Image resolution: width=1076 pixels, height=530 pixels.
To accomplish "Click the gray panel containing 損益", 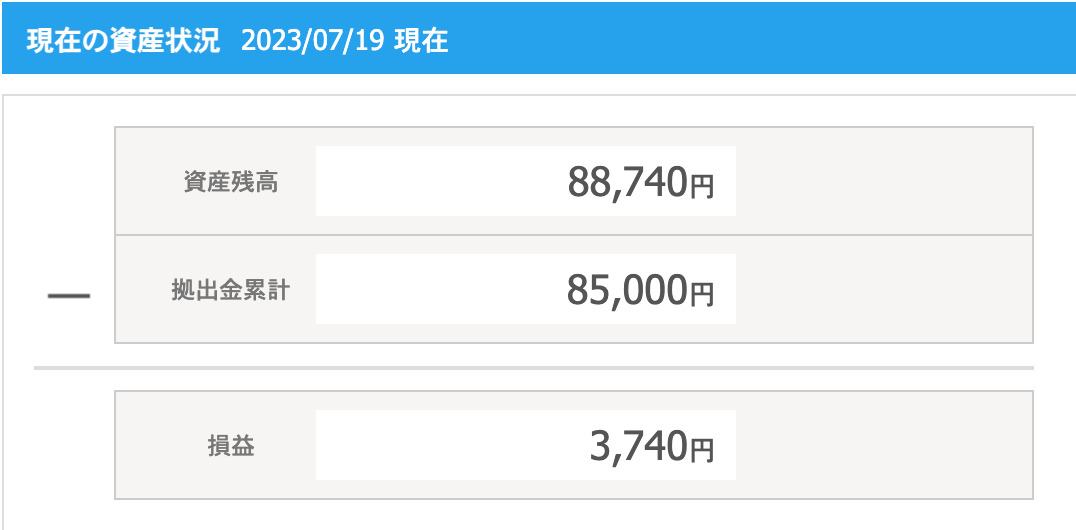I will (x=574, y=445).
